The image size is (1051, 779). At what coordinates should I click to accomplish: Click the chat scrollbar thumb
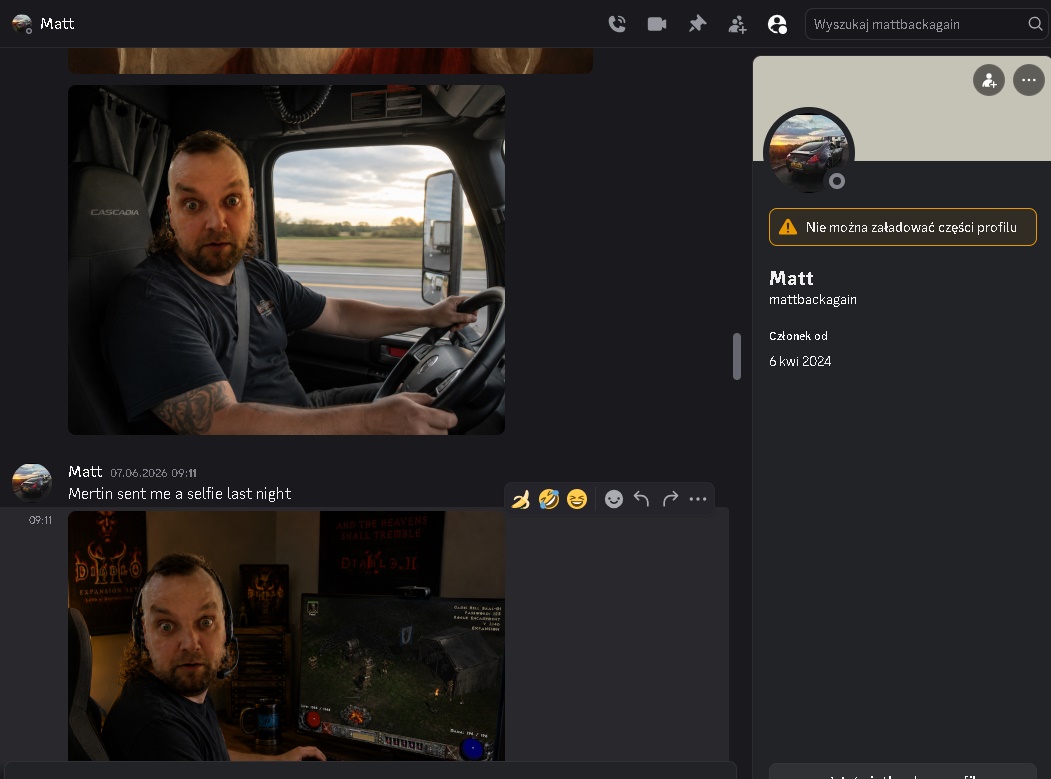click(x=737, y=356)
